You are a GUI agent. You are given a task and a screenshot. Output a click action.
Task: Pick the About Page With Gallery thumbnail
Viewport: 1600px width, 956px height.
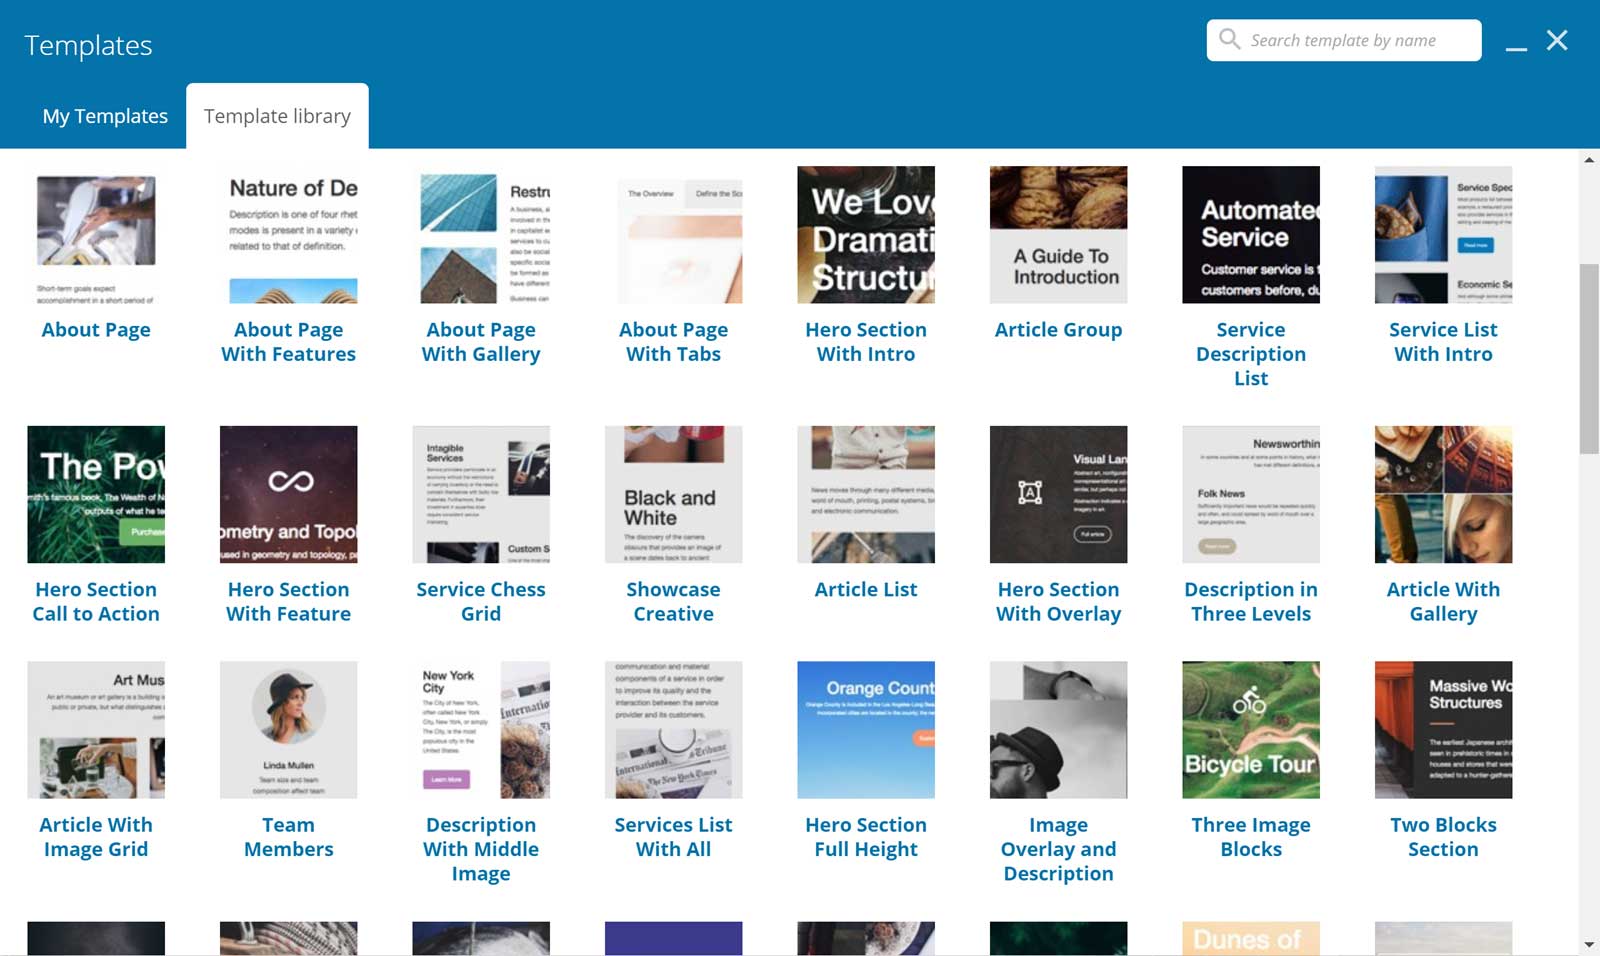coord(481,235)
